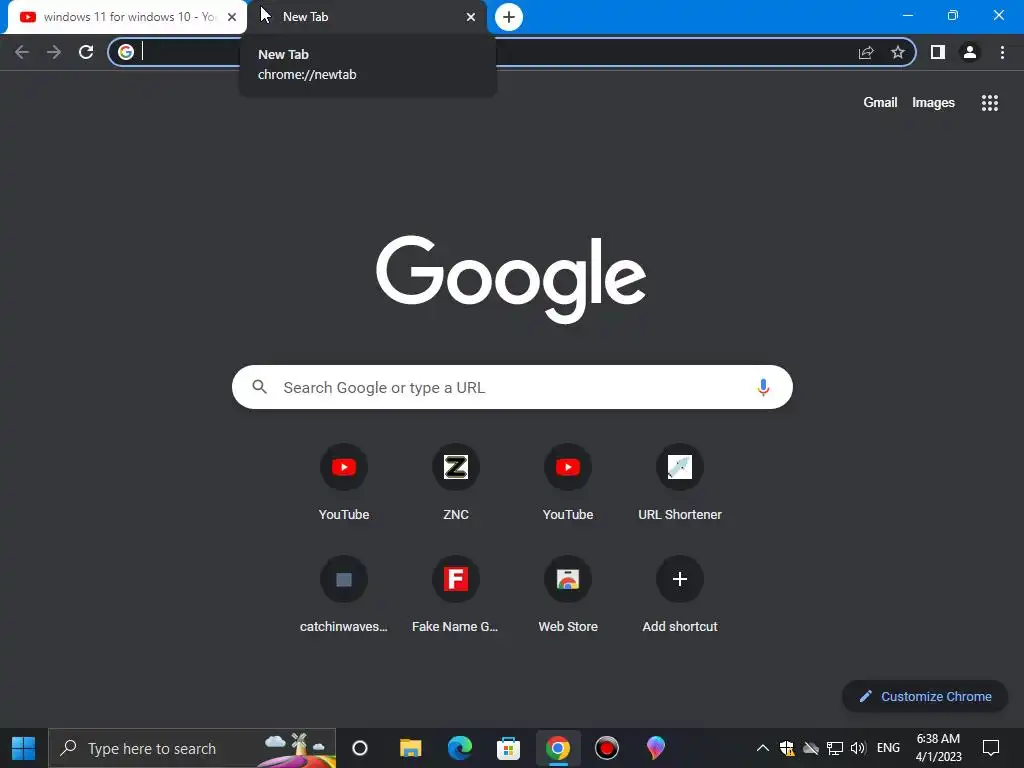
Task: Open the notification center
Action: coord(991,748)
